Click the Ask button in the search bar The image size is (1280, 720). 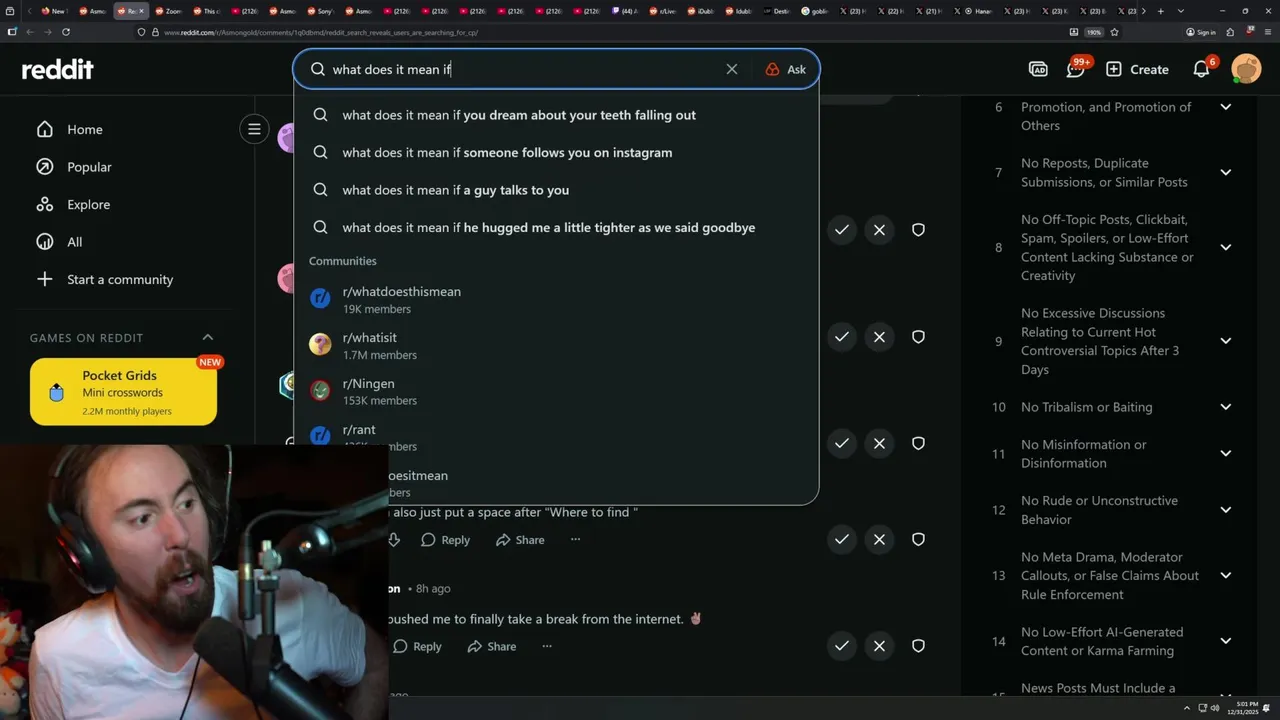[x=786, y=69]
